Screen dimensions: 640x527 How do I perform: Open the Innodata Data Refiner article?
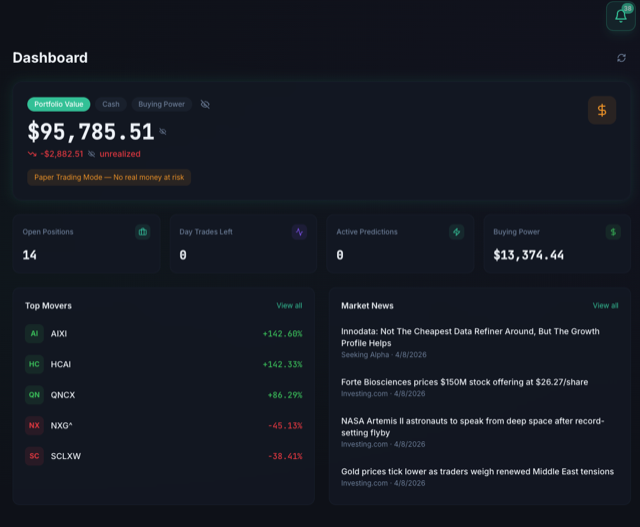(x=480, y=342)
